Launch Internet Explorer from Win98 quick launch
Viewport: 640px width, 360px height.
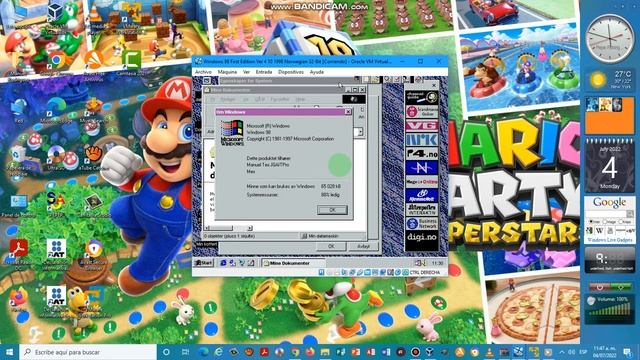click(223, 263)
